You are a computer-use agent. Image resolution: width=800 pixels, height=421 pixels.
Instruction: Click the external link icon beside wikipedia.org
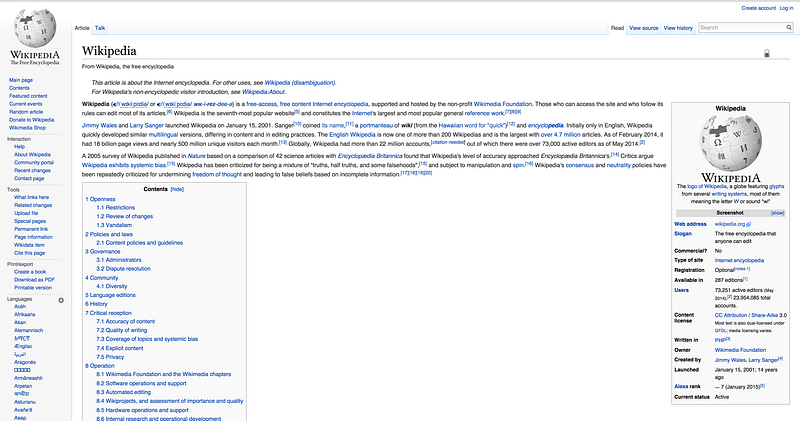coord(748,225)
